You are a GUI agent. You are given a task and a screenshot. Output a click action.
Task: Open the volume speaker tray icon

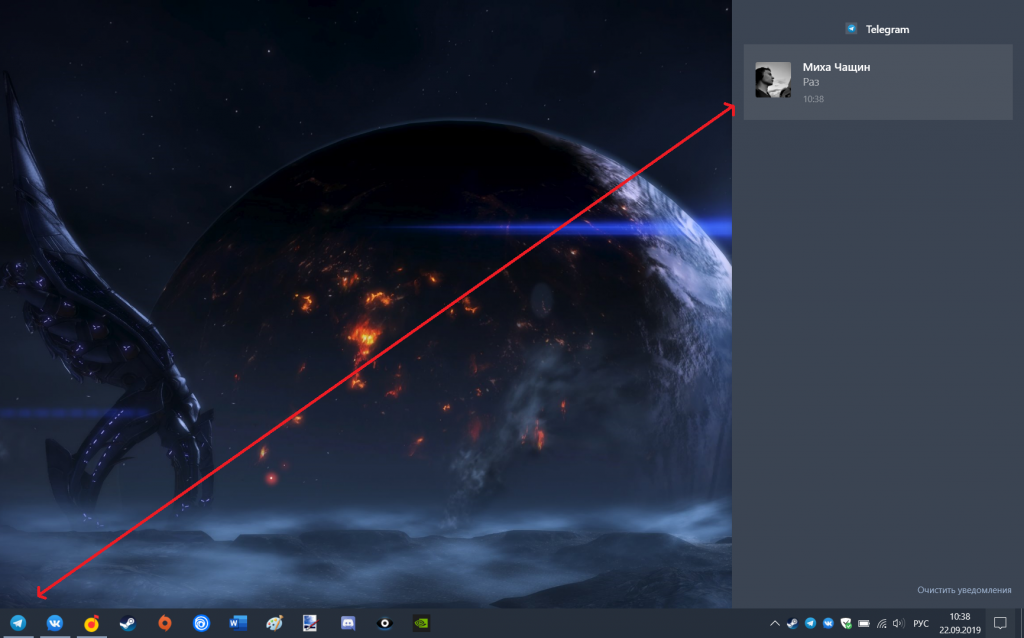tap(899, 624)
